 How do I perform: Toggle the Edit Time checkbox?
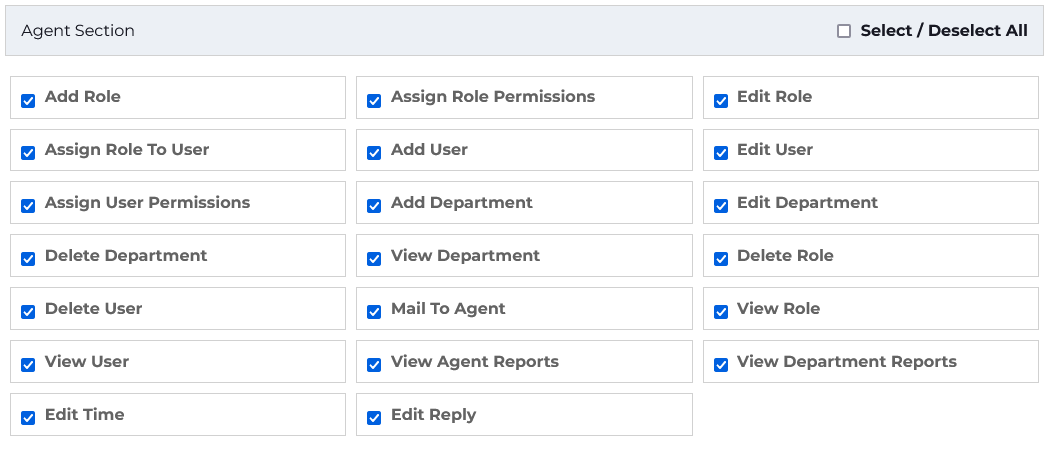[x=28, y=418]
